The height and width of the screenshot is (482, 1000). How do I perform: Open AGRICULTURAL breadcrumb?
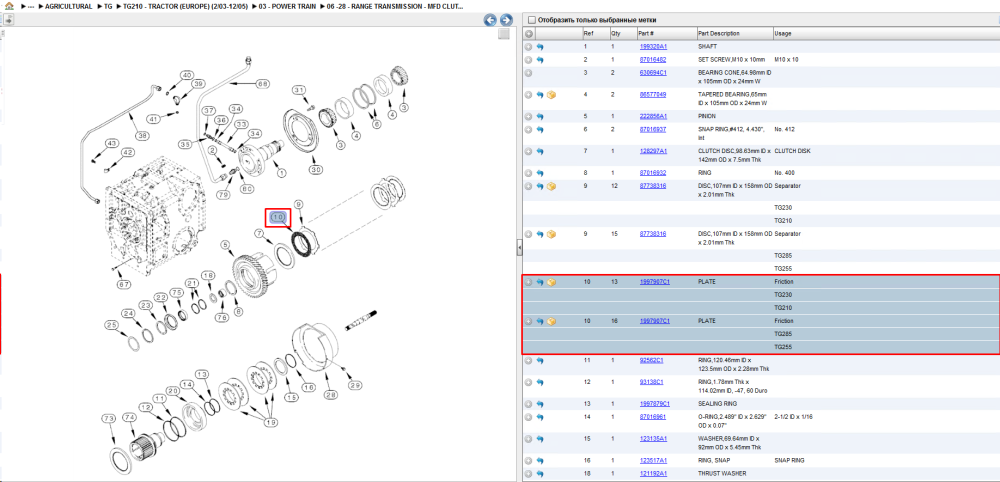(x=69, y=6)
